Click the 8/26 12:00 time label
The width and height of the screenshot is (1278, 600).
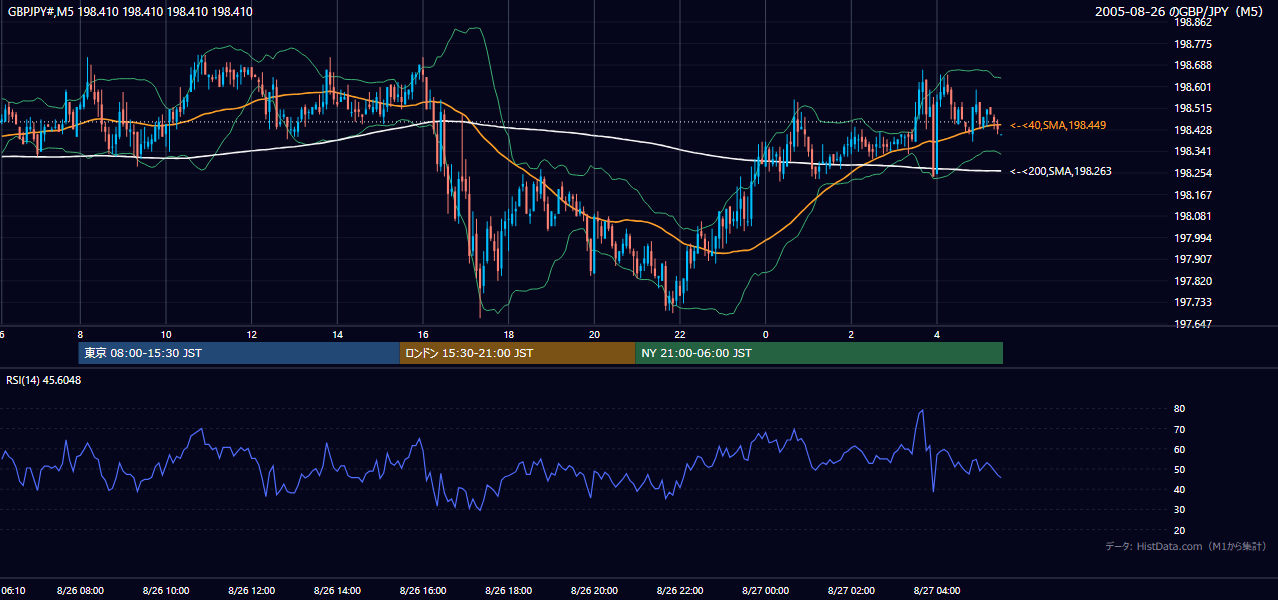tap(250, 590)
